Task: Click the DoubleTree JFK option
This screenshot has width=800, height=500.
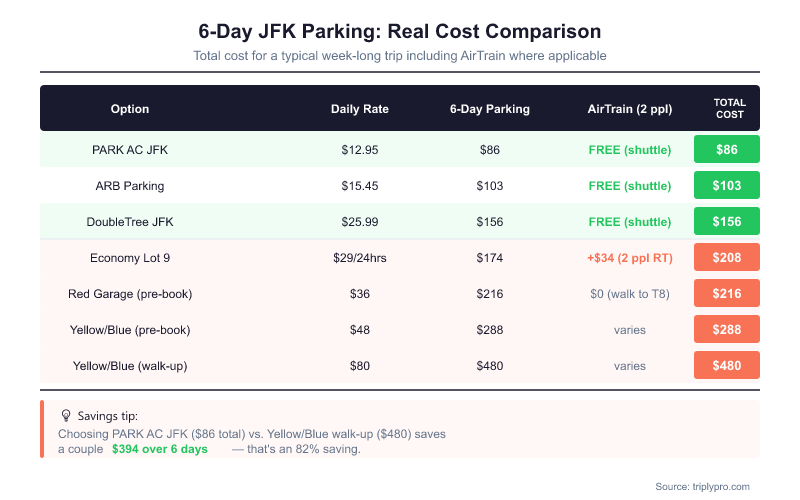Action: (130, 221)
